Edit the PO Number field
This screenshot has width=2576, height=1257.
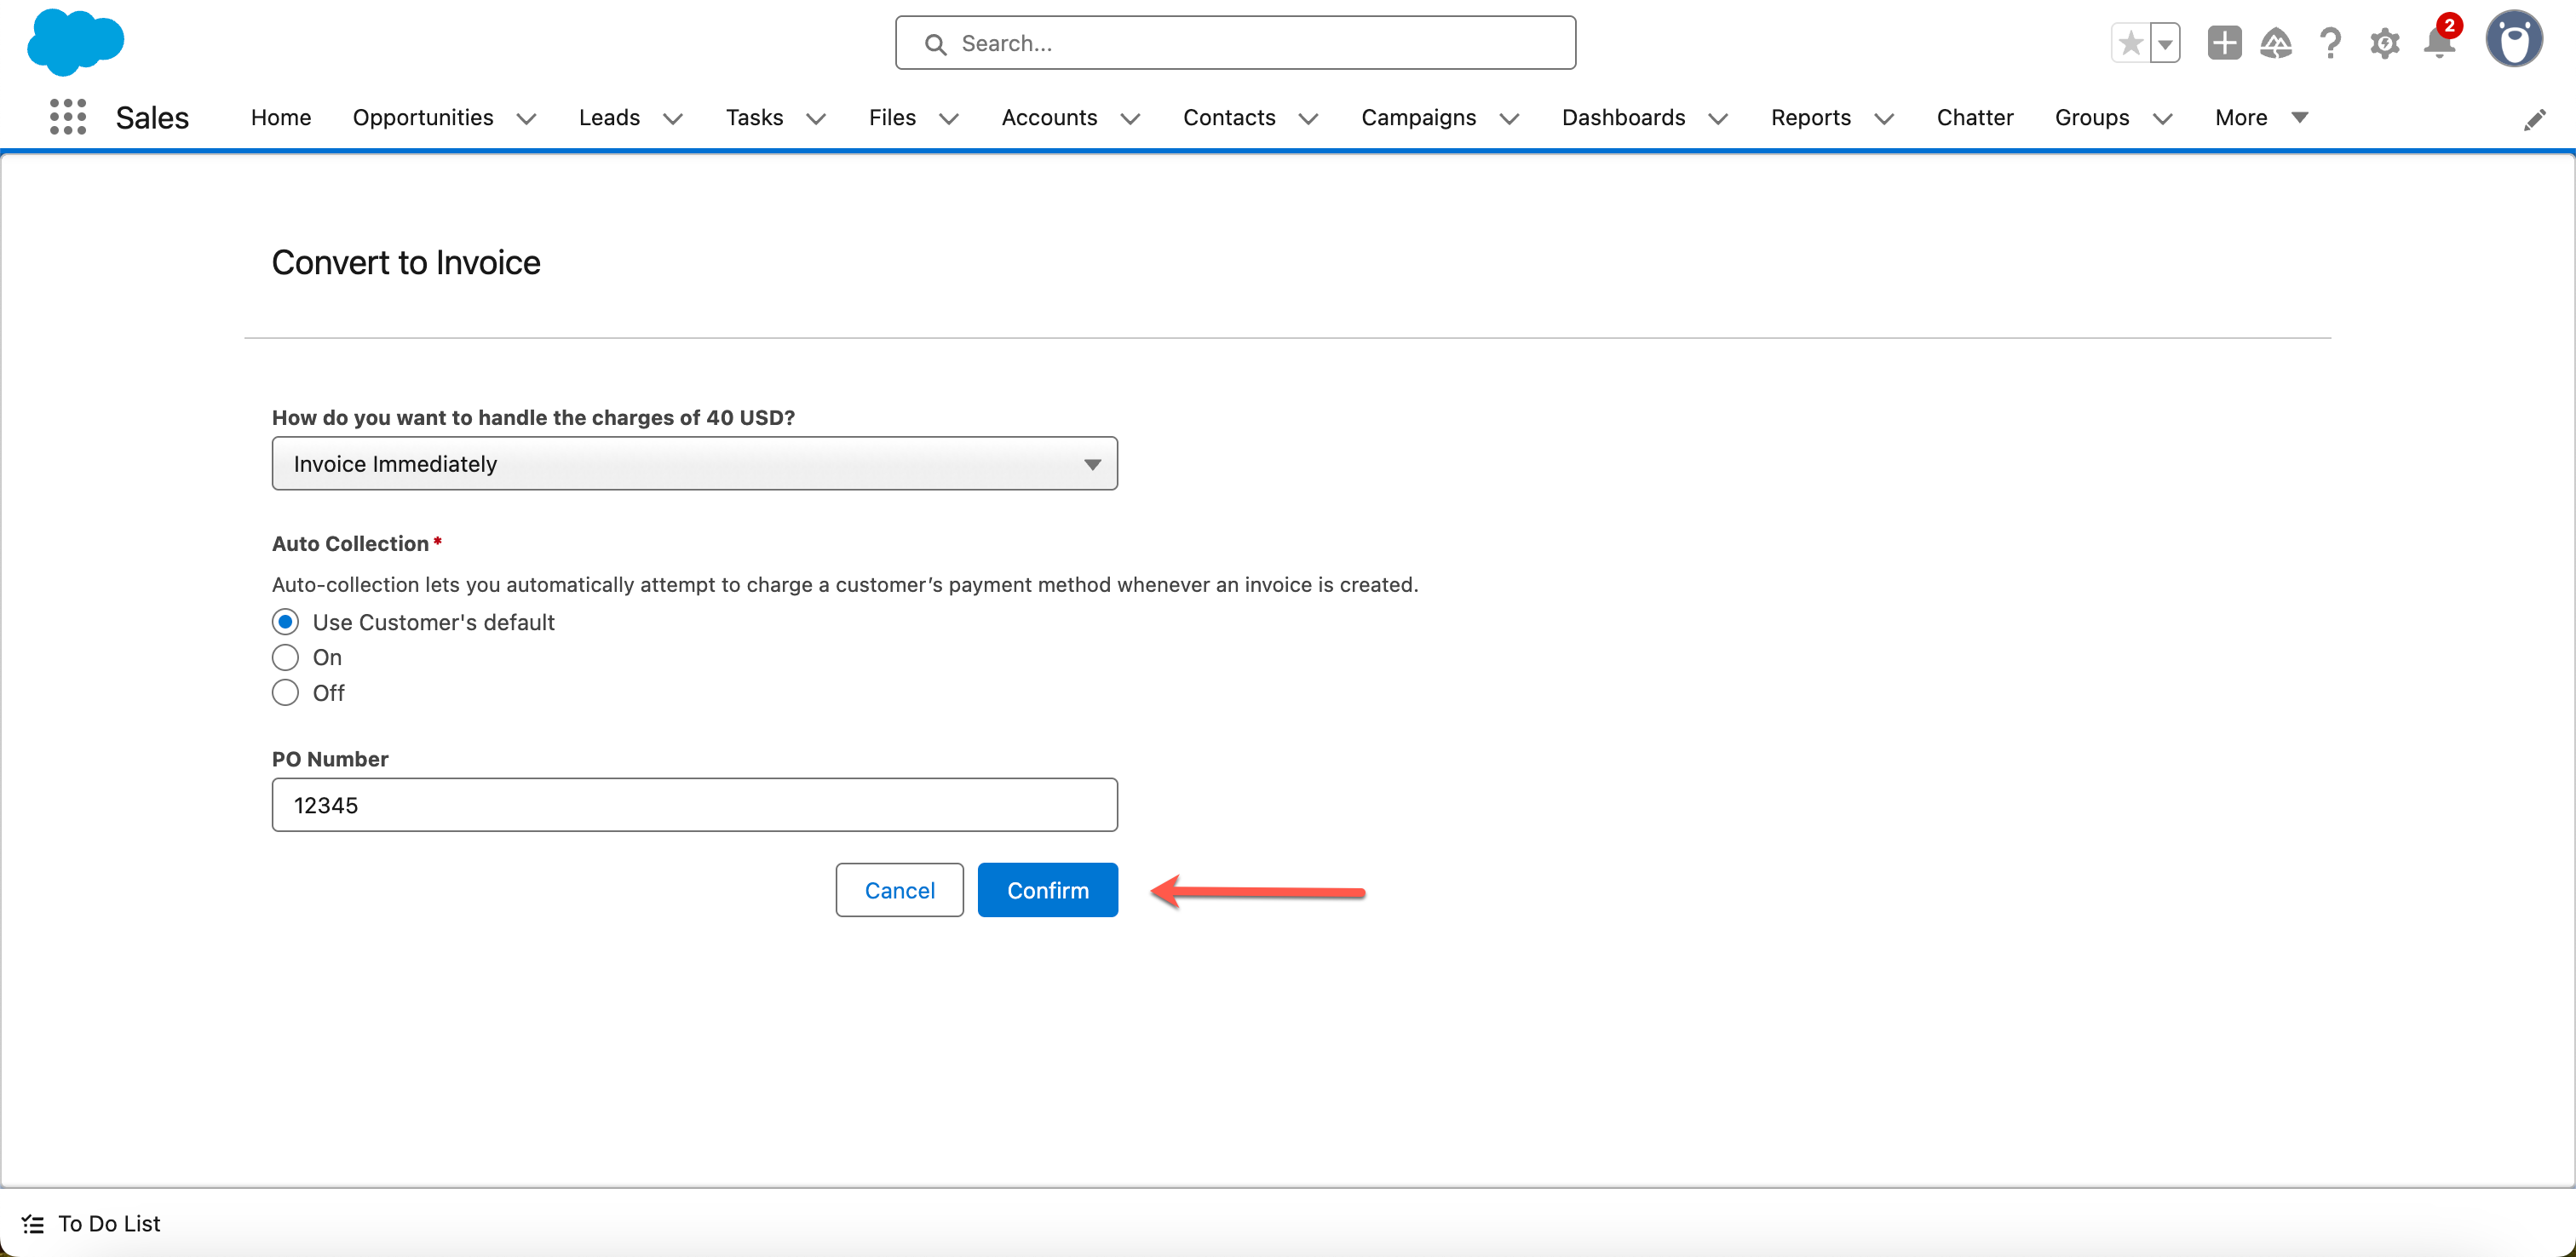694,804
